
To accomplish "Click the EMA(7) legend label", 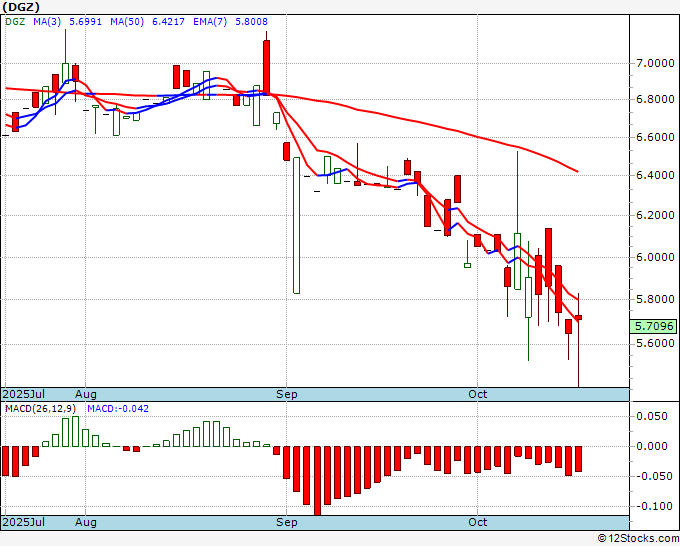I will (210, 22).
